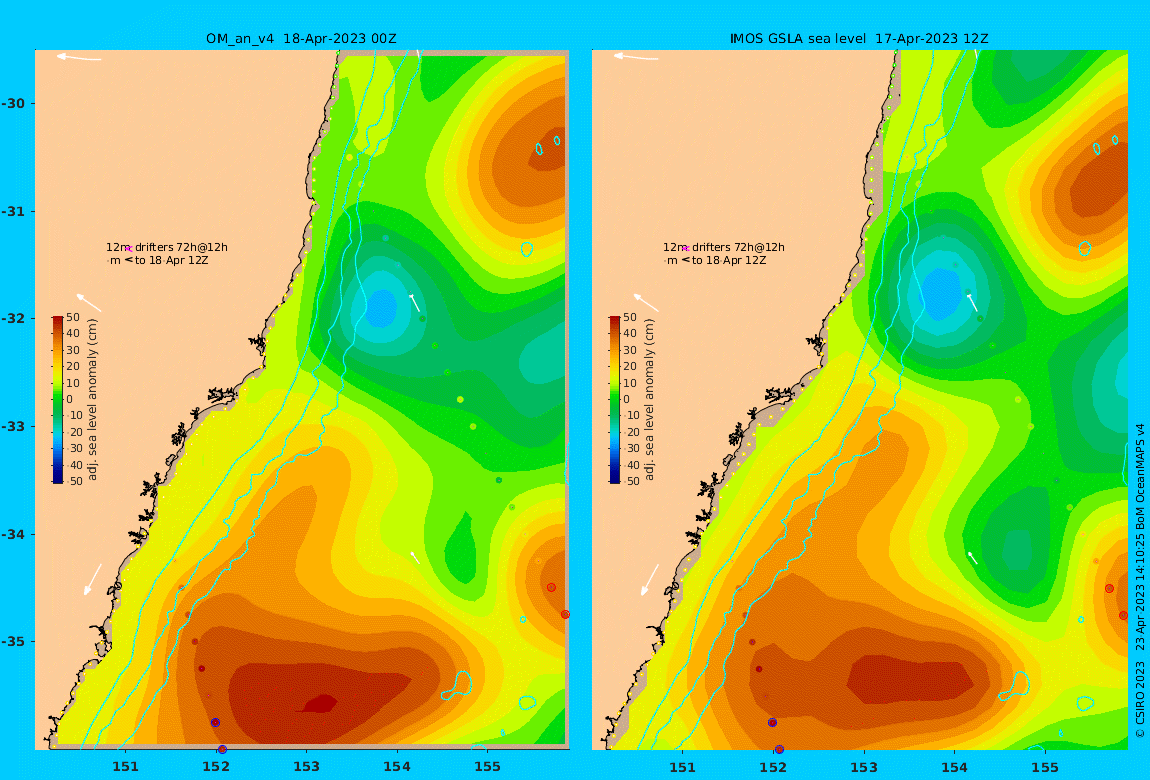Viewport: 1150px width, 780px height.
Task: Click longitude label 151 under left map
Action: 125,767
